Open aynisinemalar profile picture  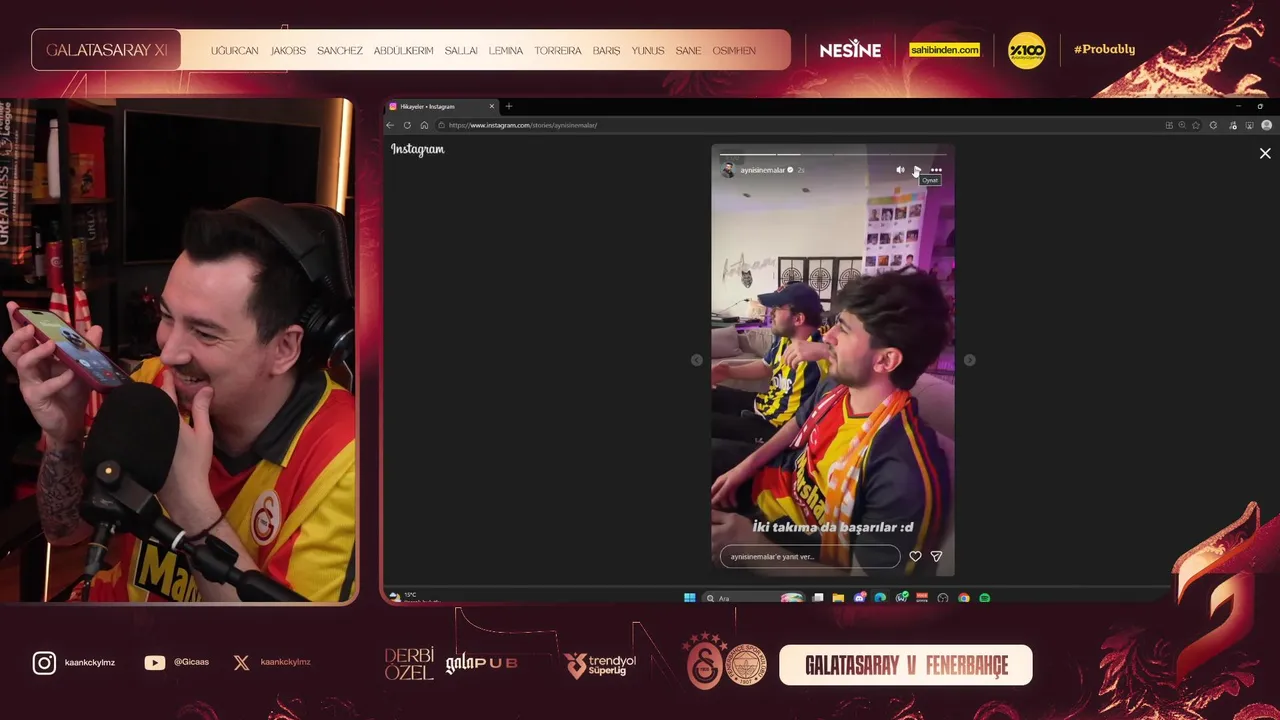(728, 170)
